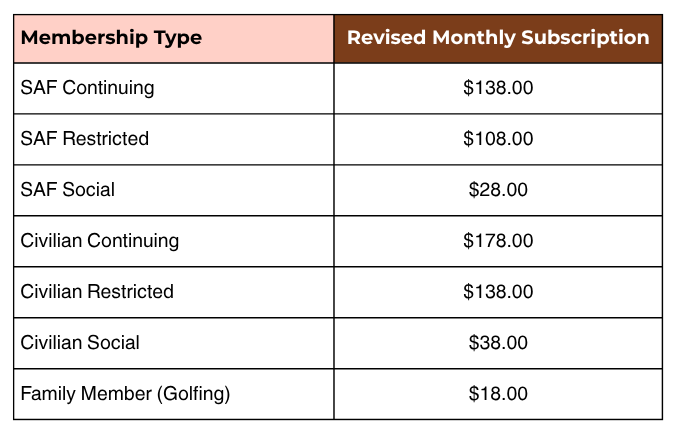The image size is (675, 434).
Task: Click the word Revised in header
Action: (387, 37)
